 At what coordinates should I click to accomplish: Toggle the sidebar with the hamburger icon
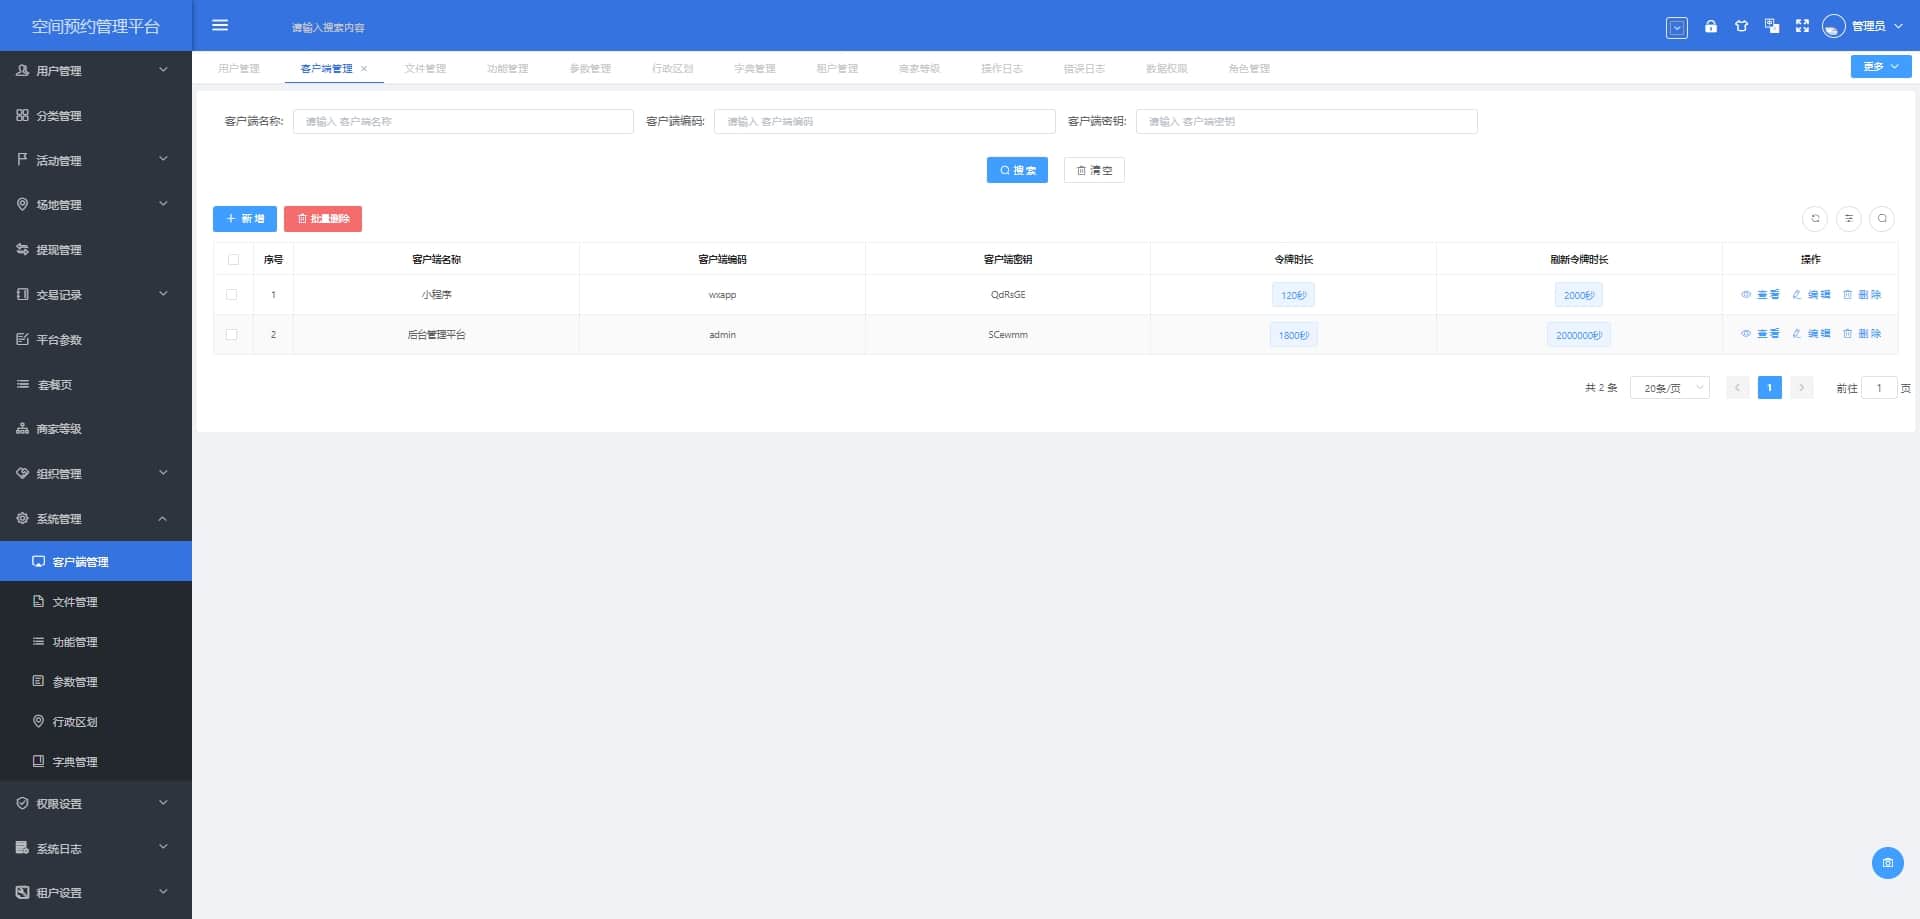point(220,26)
